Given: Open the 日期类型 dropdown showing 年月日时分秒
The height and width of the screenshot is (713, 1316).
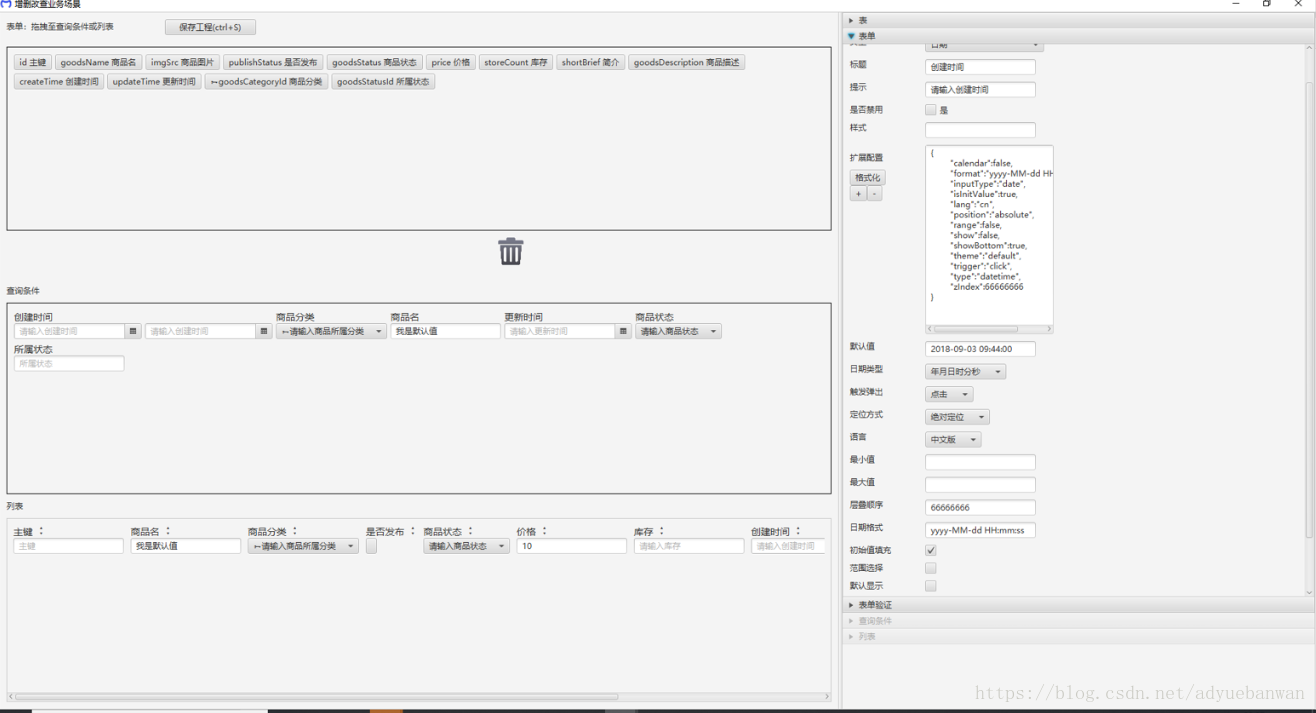Looking at the screenshot, I should tap(964, 371).
